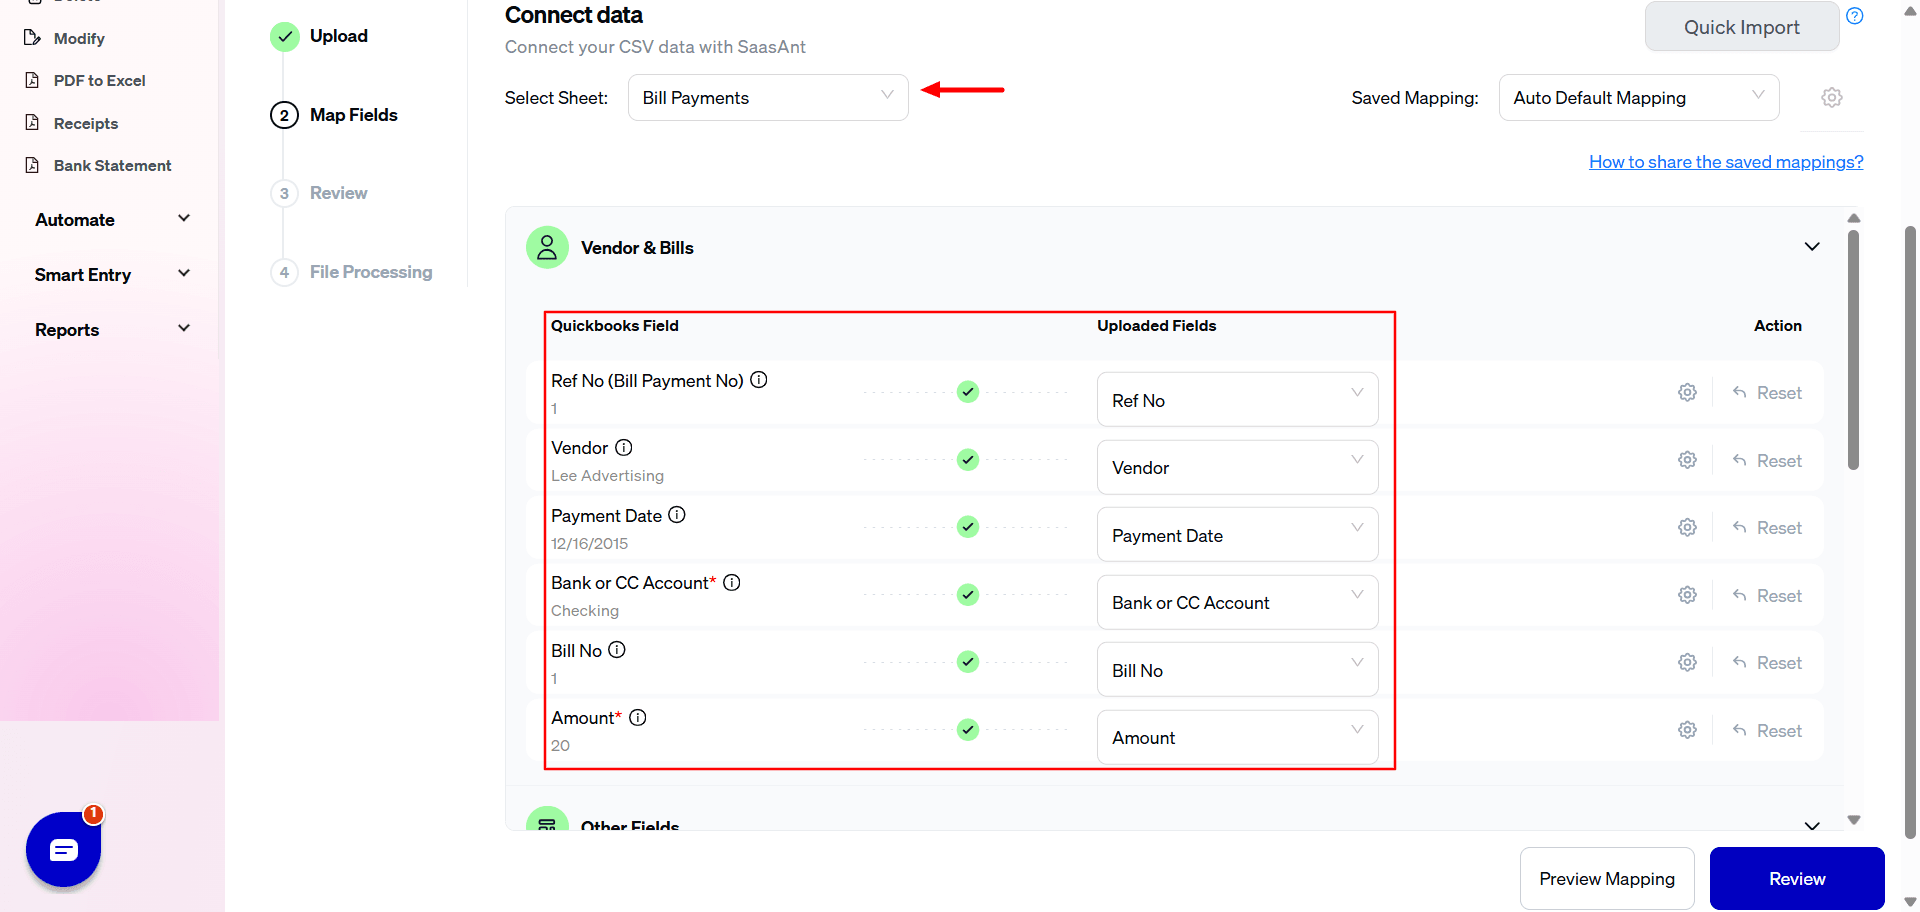Open help question mark icon
Screen dimensions: 1920x912
point(1854,16)
